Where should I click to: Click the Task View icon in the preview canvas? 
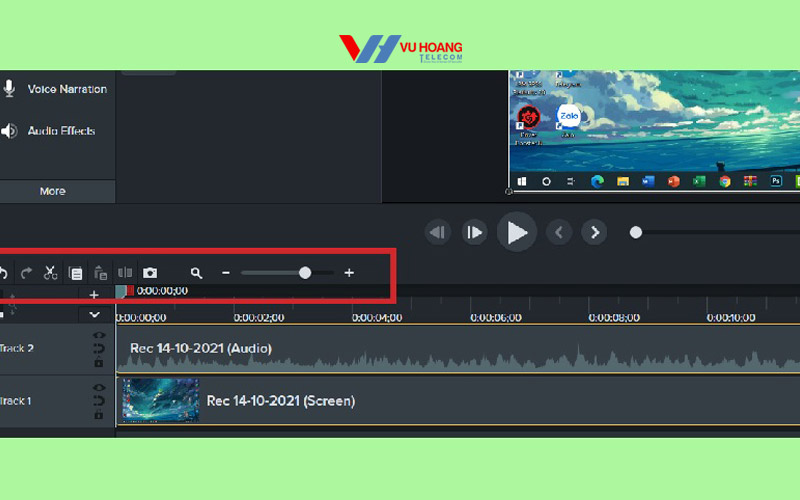(x=571, y=182)
